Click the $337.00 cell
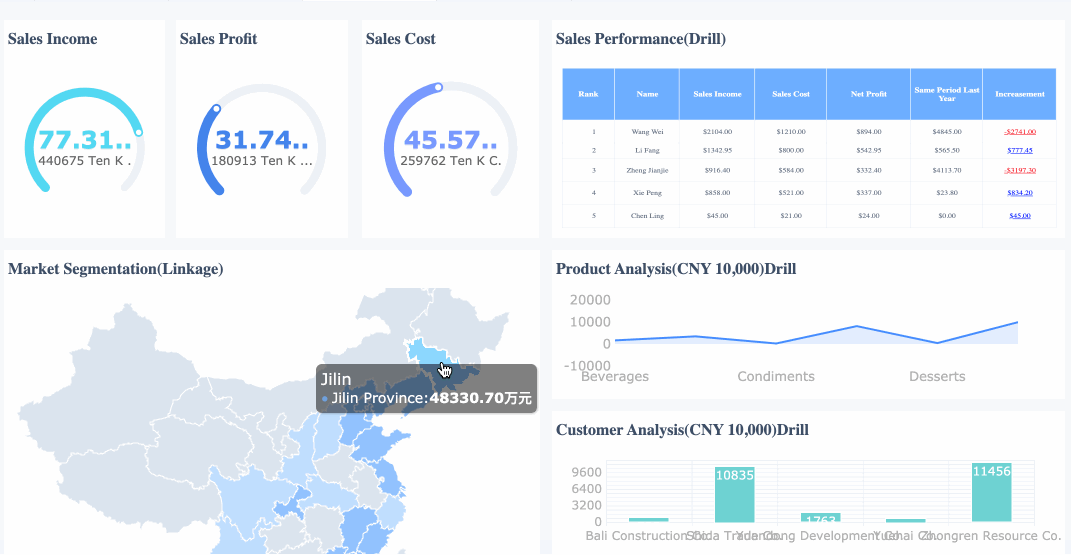Screen dimensions: 1071x555 pos(869,193)
